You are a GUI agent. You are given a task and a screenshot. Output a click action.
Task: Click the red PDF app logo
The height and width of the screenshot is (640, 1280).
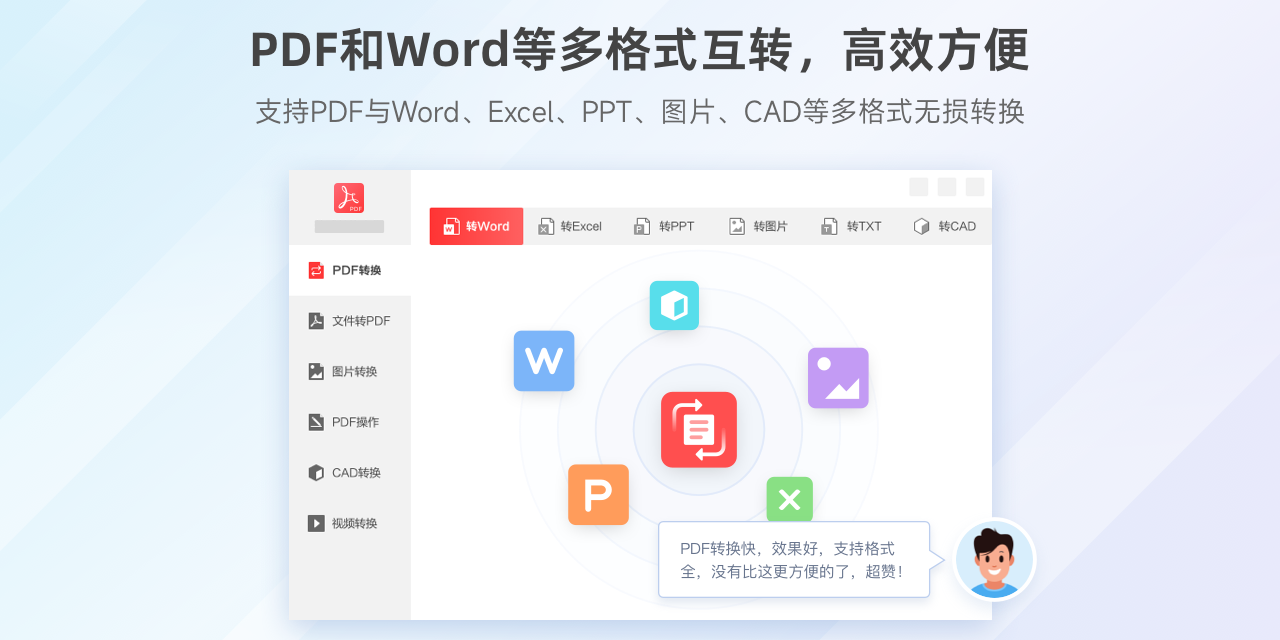pyautogui.click(x=349, y=198)
